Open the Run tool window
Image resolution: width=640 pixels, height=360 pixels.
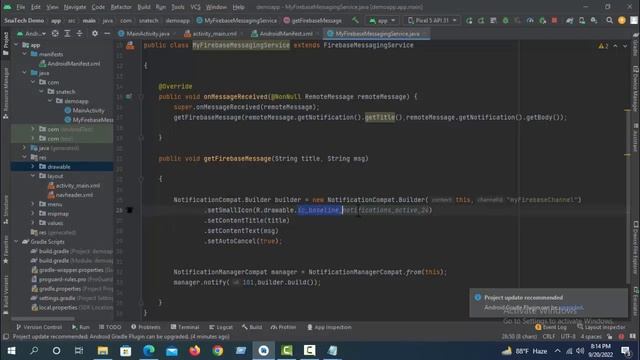(x=81, y=327)
